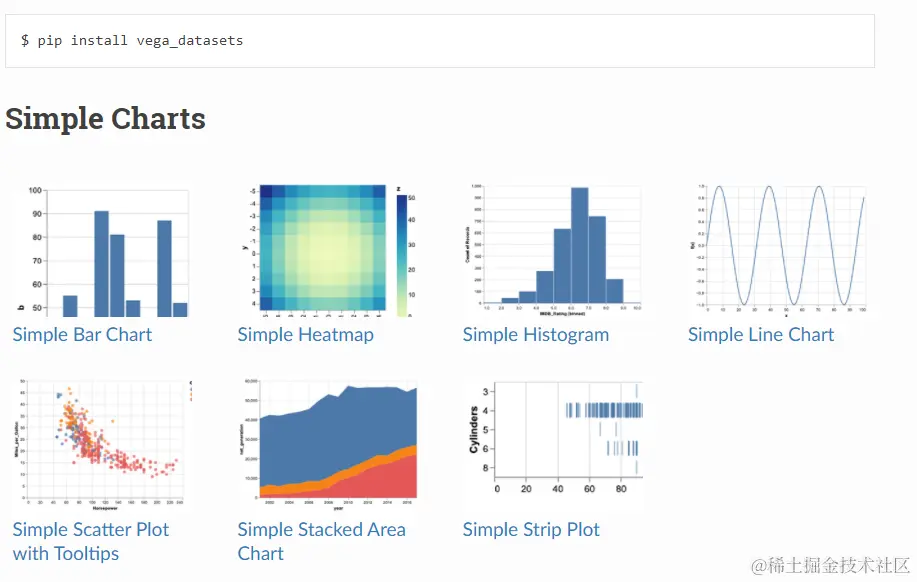Select the heatmap thumbnail image

328,251
